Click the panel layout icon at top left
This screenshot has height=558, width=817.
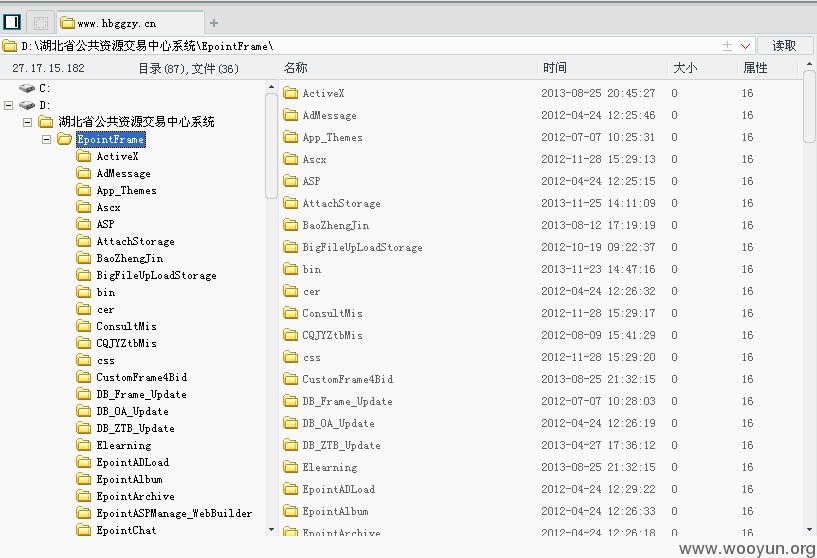pyautogui.click(x=12, y=22)
